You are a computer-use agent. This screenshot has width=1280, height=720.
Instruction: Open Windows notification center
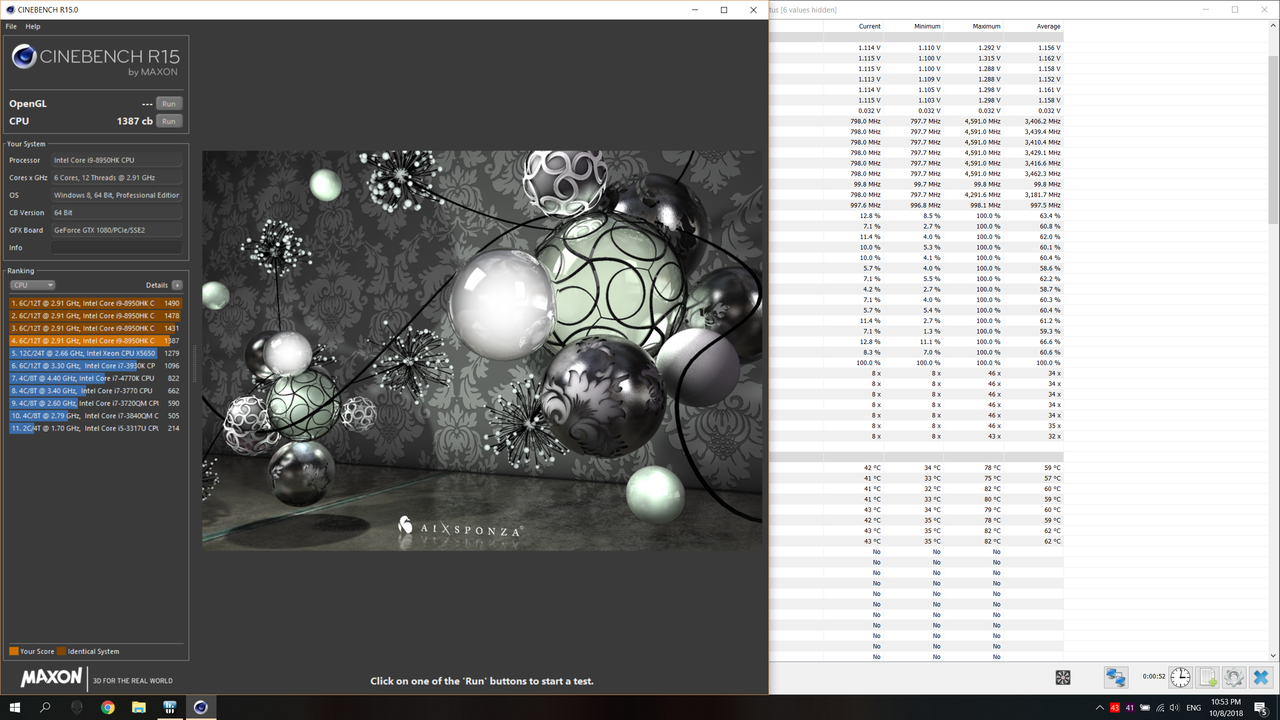pyautogui.click(x=1262, y=707)
